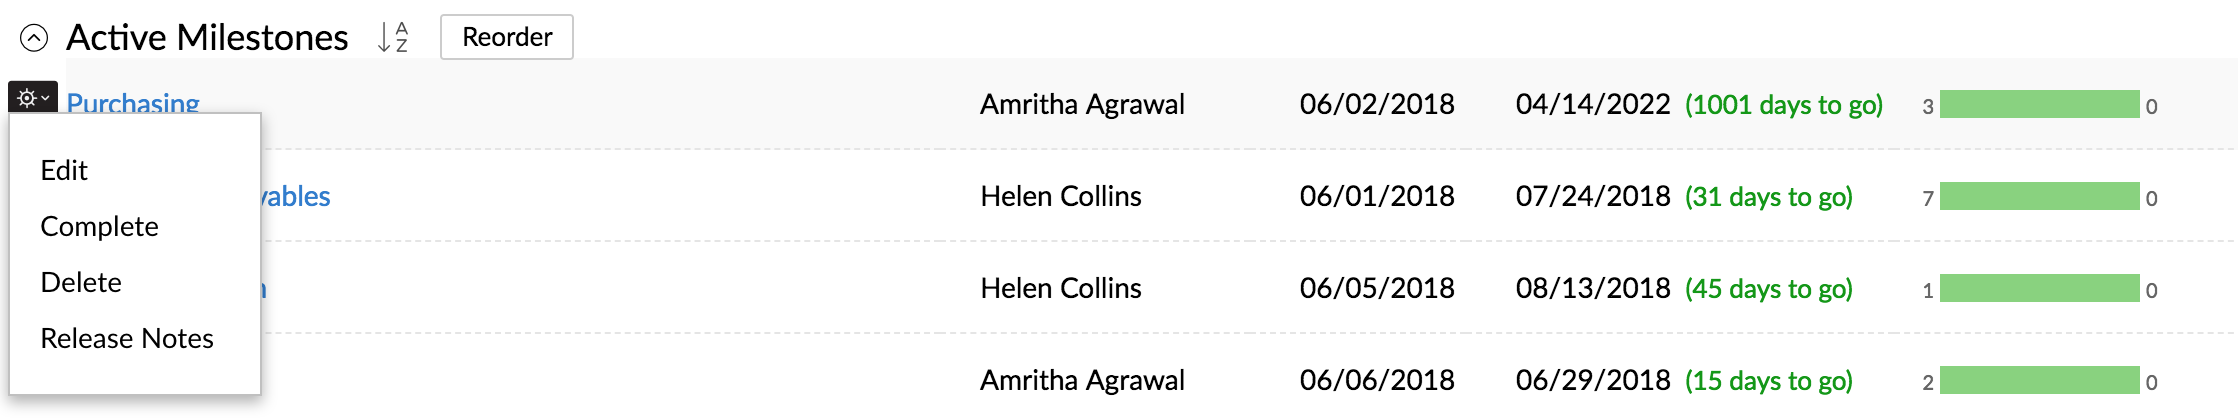The width and height of the screenshot is (2238, 420).
Task: Click Amritha Agrawal owner in Purchasing row
Action: pos(1082,104)
